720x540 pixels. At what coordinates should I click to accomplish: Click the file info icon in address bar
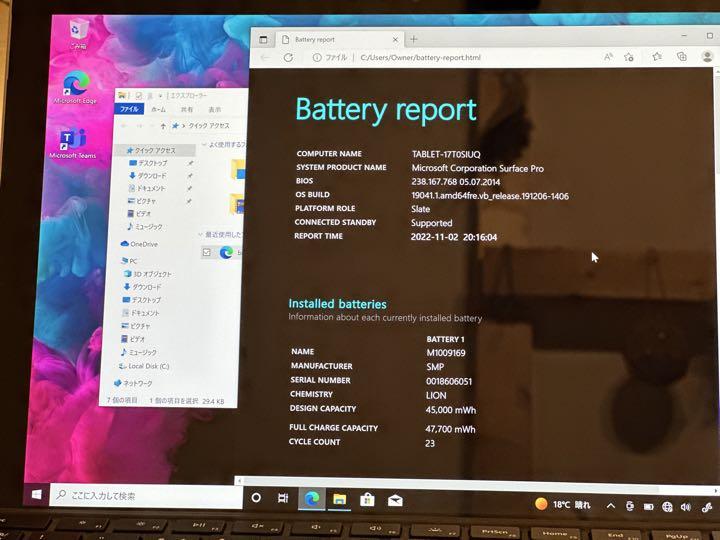(x=317, y=57)
